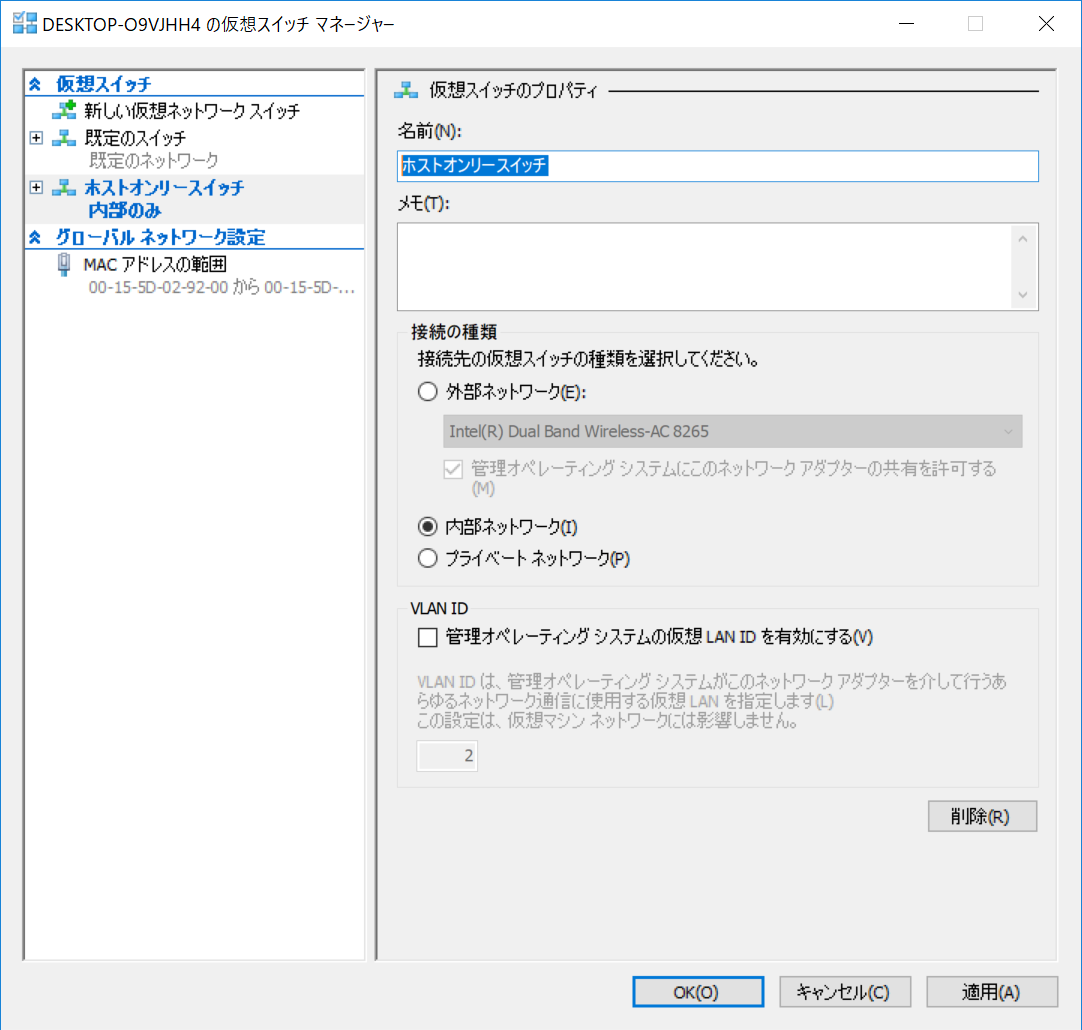Screen dimensions: 1082x1030
Task: Minimize the Virtual Switch Manager window
Action: [907, 23]
